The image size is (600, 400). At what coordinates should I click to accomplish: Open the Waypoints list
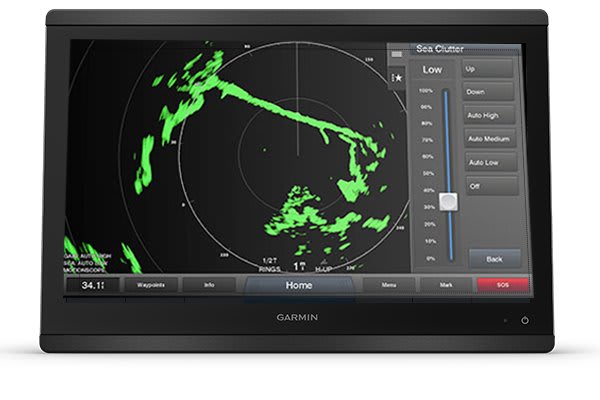[151, 285]
